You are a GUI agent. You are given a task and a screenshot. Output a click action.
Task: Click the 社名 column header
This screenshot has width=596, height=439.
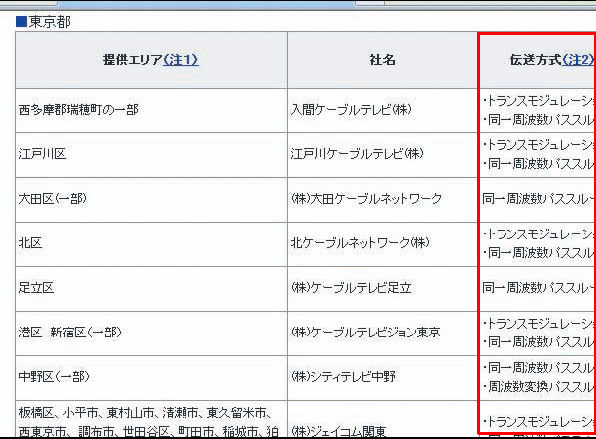point(382,60)
